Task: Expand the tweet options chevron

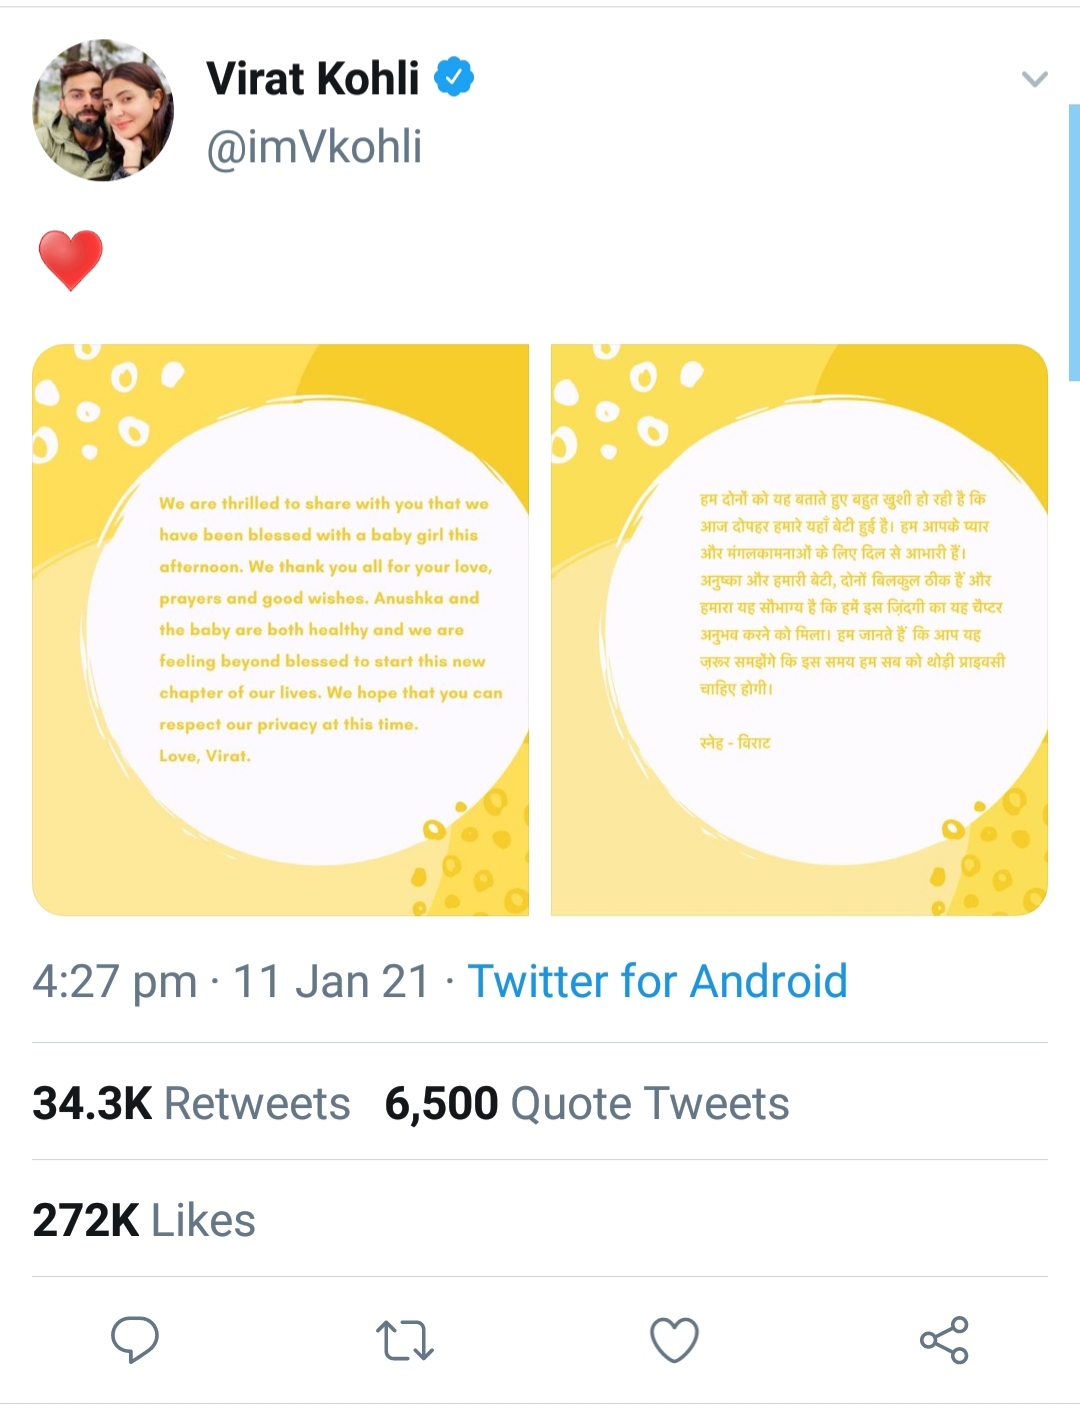Action: 1035,79
